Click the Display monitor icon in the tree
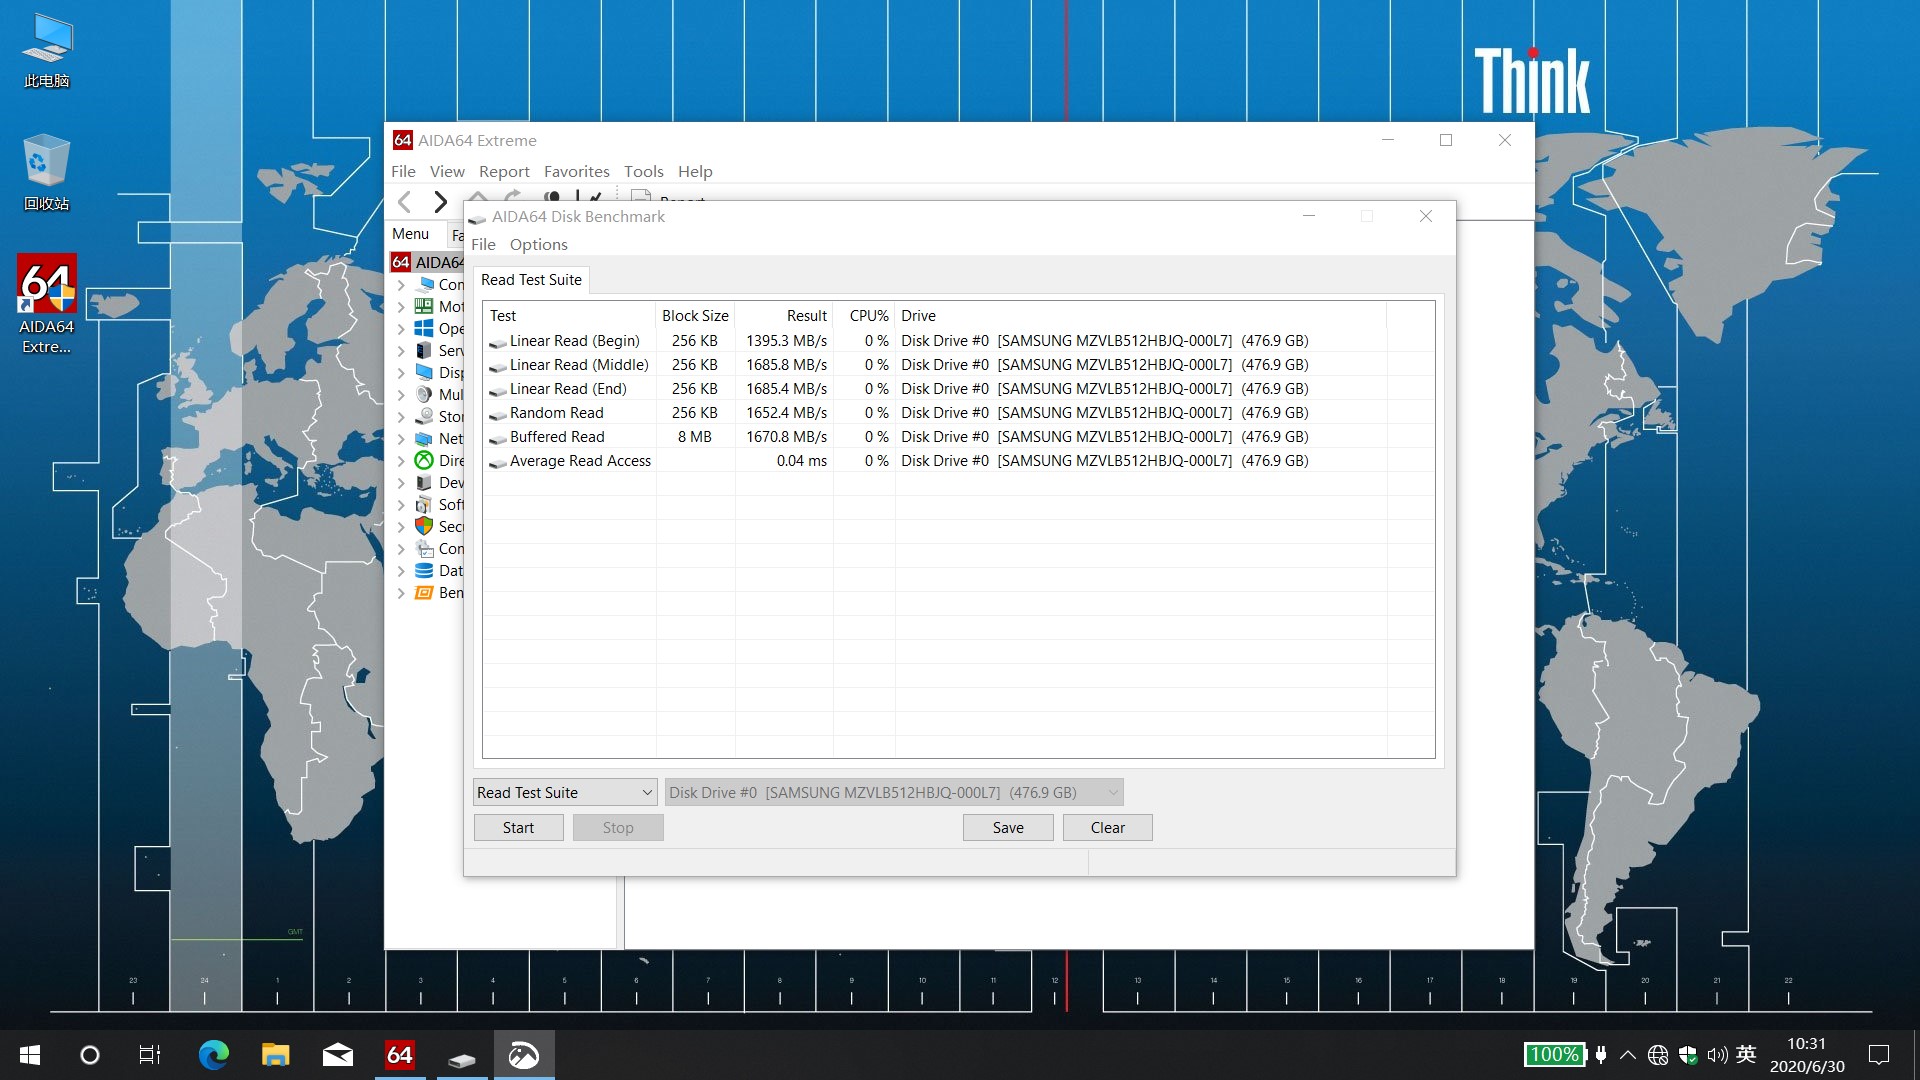This screenshot has width=1920, height=1080. pyautogui.click(x=424, y=372)
